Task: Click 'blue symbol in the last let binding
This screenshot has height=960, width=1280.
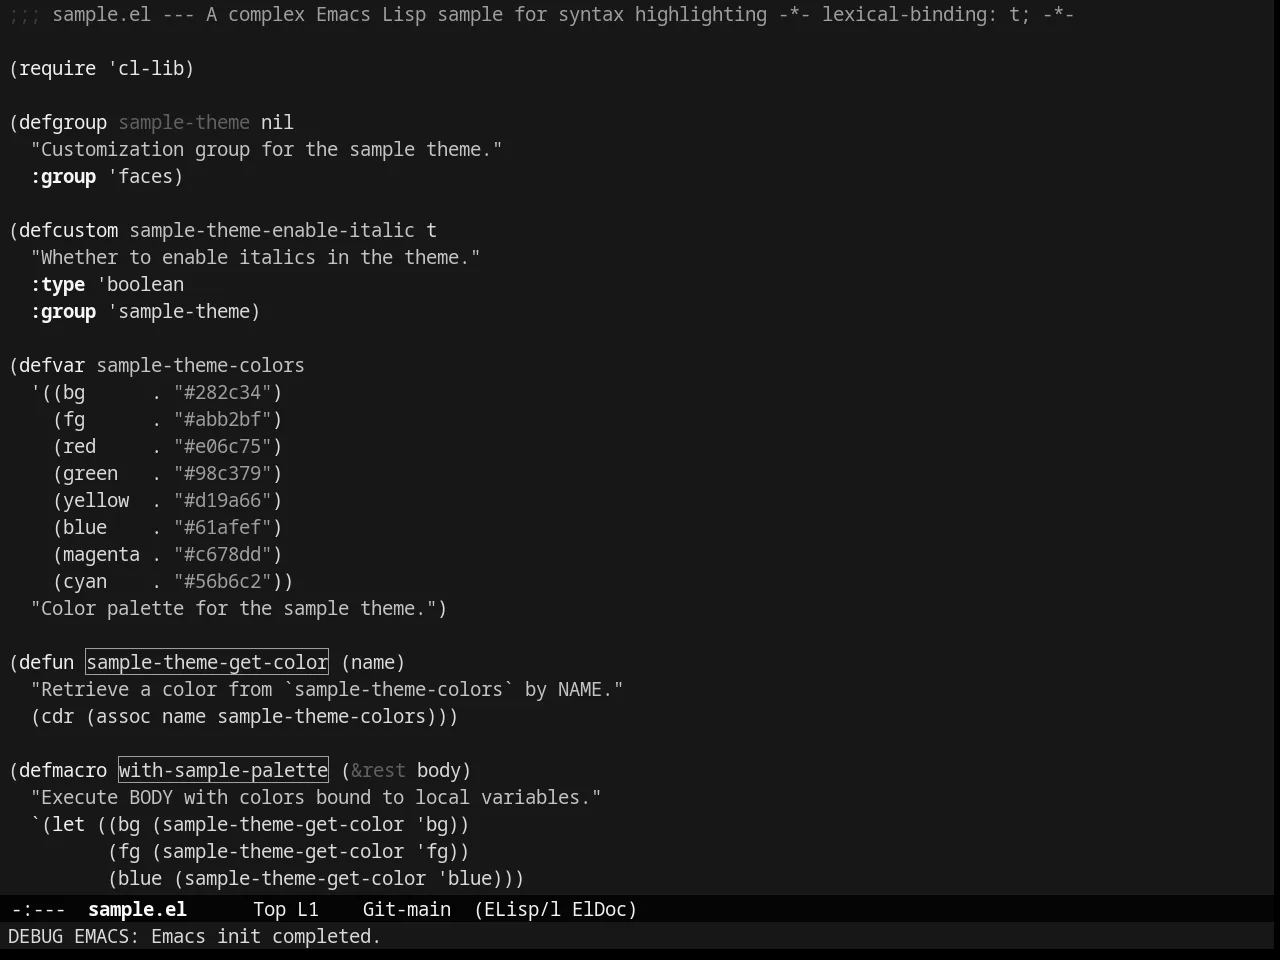Action: click(465, 878)
